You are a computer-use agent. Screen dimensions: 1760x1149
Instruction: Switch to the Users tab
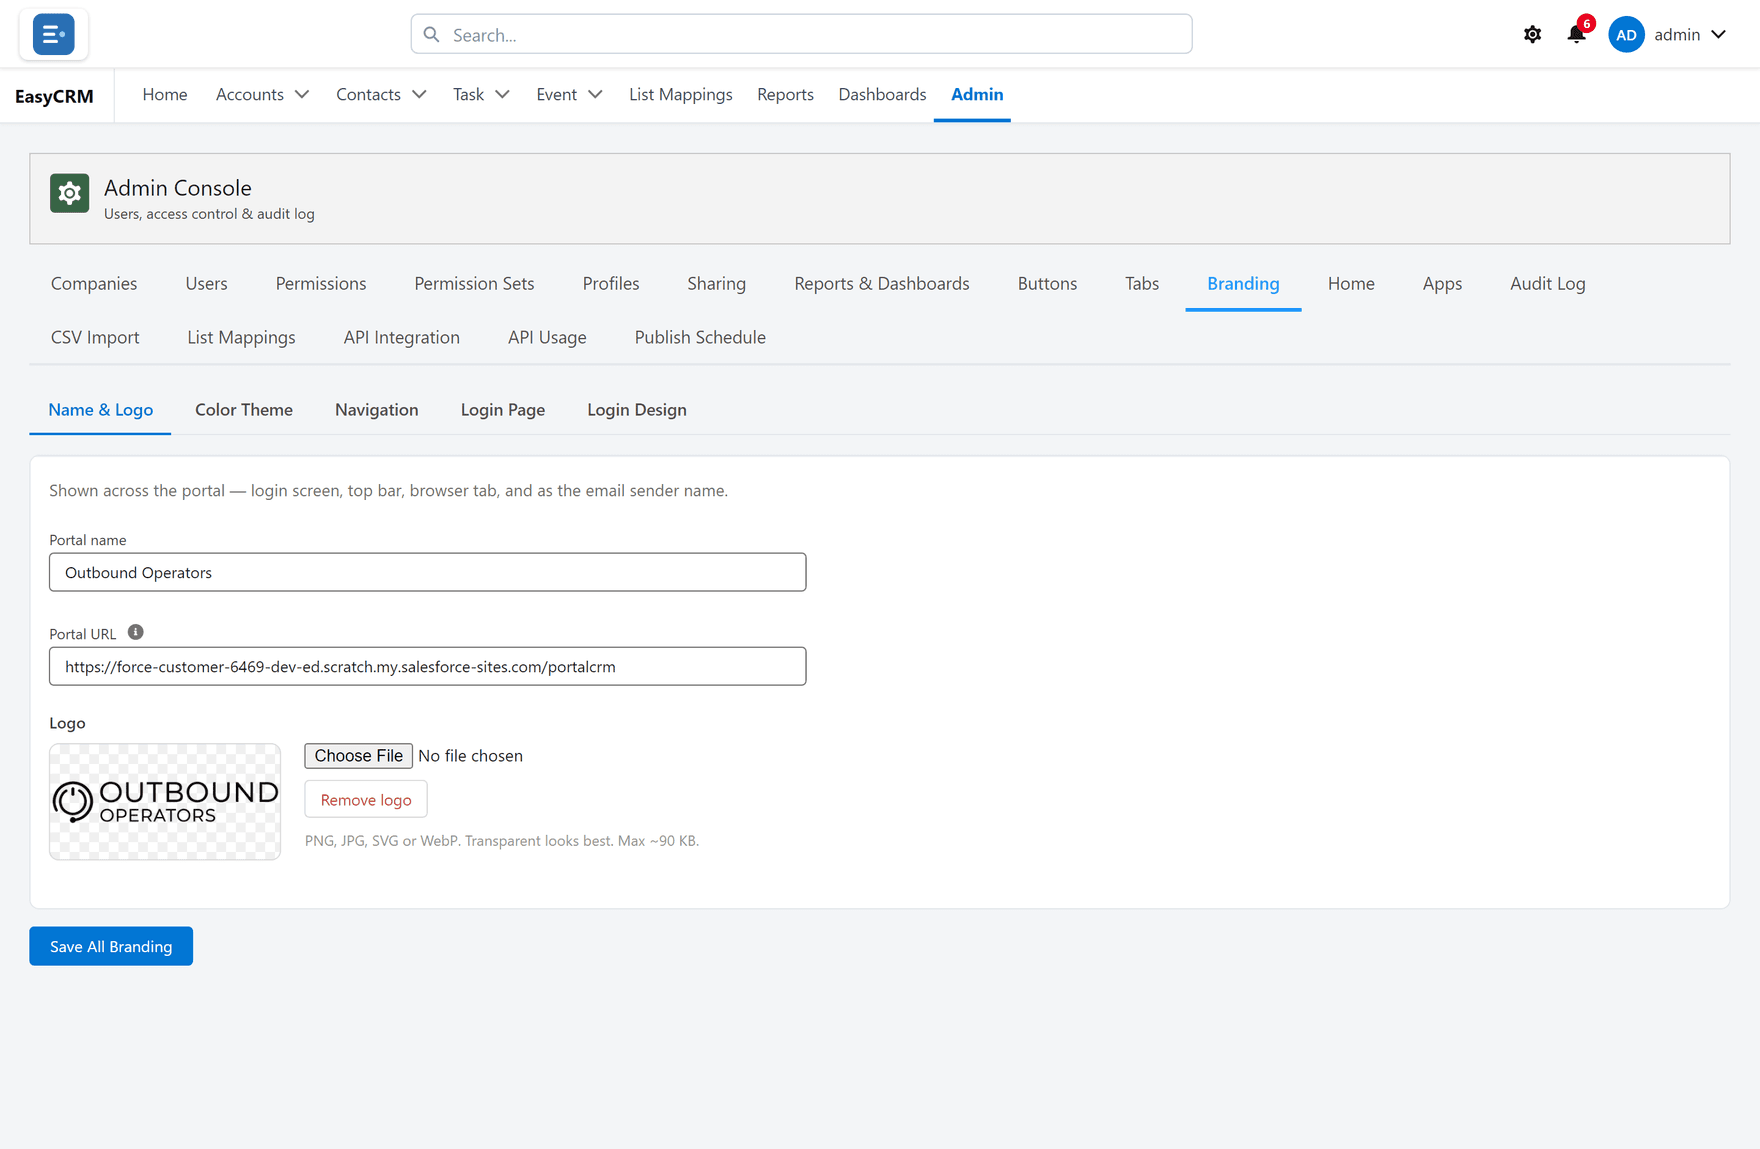coord(206,283)
